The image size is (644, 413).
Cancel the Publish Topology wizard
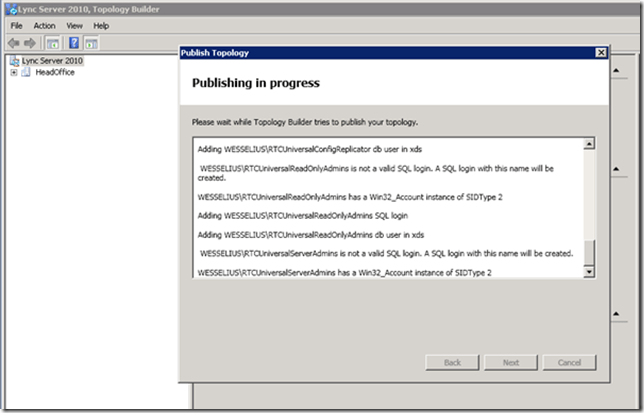click(x=569, y=362)
